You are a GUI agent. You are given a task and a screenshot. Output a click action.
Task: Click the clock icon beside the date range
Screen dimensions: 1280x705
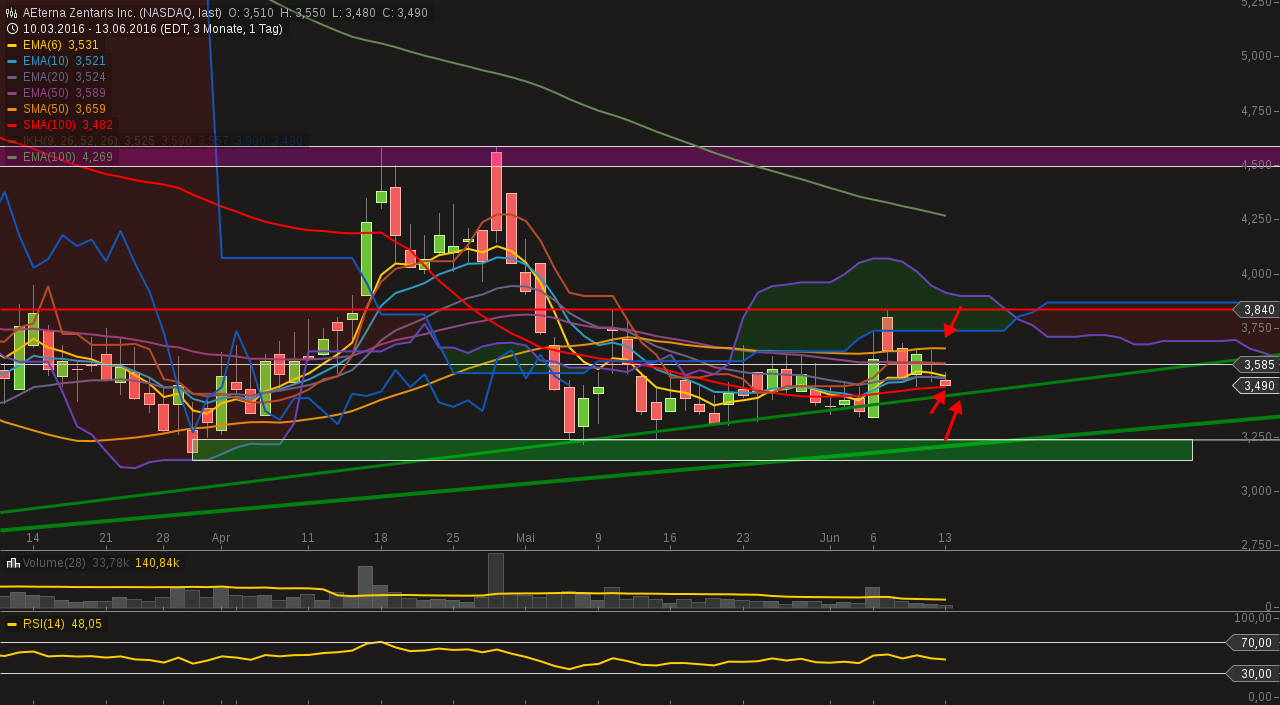pyautogui.click(x=12, y=29)
